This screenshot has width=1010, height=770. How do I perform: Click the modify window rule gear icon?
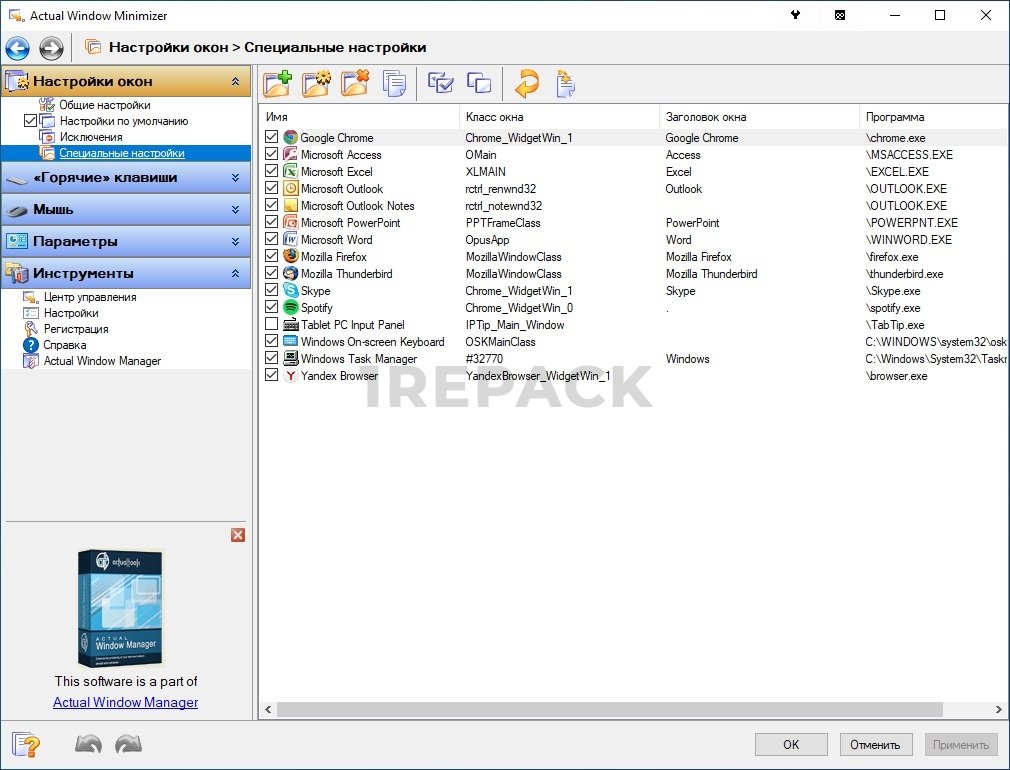316,83
